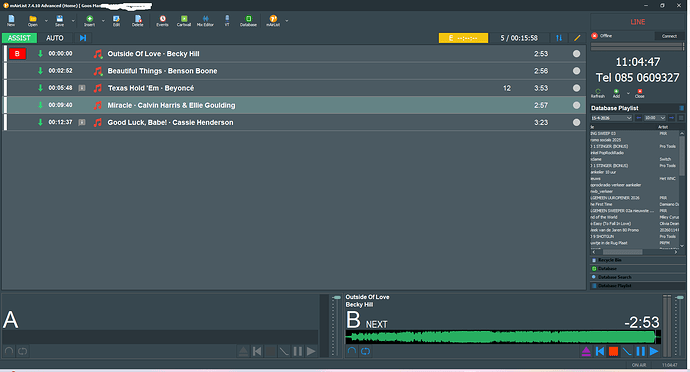Toggle status circle for Good Luck, Babe!

point(576,122)
